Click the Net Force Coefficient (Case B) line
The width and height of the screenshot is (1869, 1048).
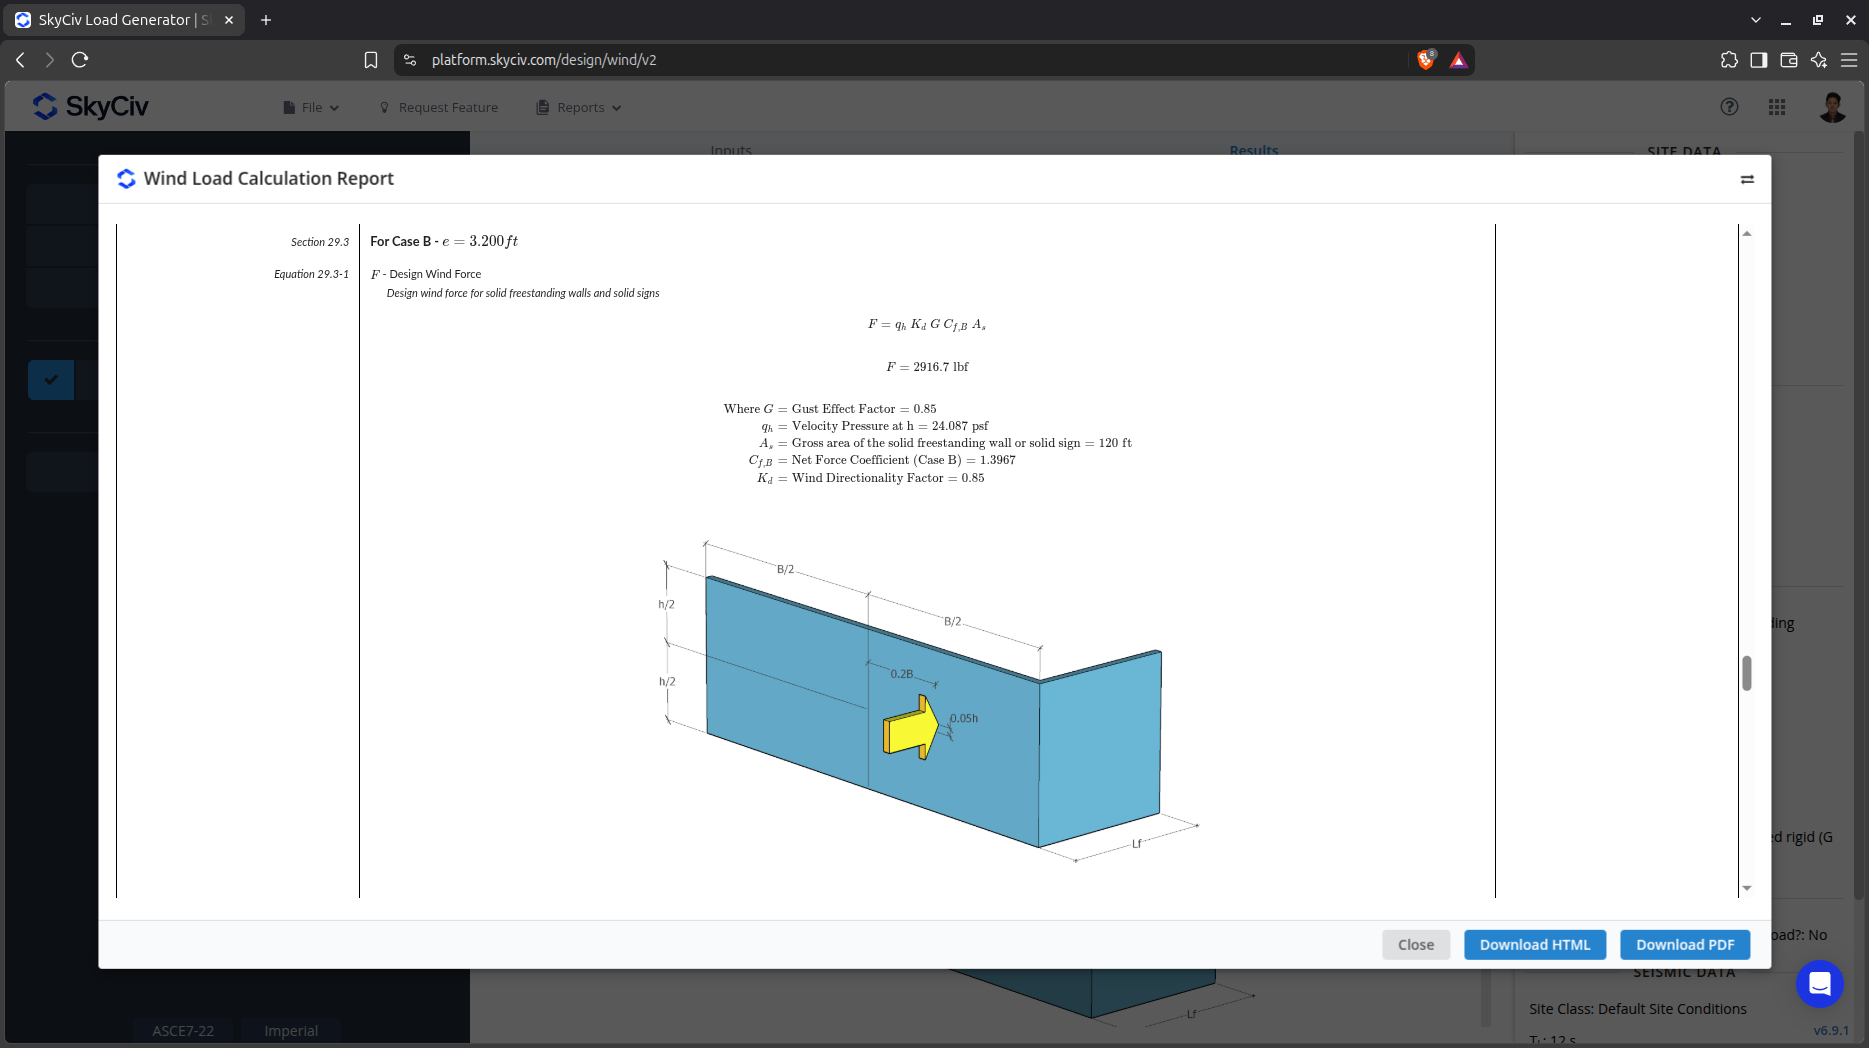(x=882, y=460)
